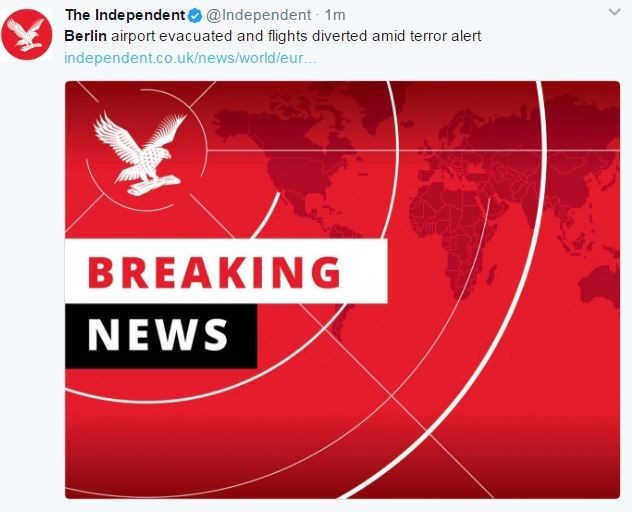Visit the @Independent handle profile
Image resolution: width=632 pixels, height=512 pixels.
coord(259,15)
